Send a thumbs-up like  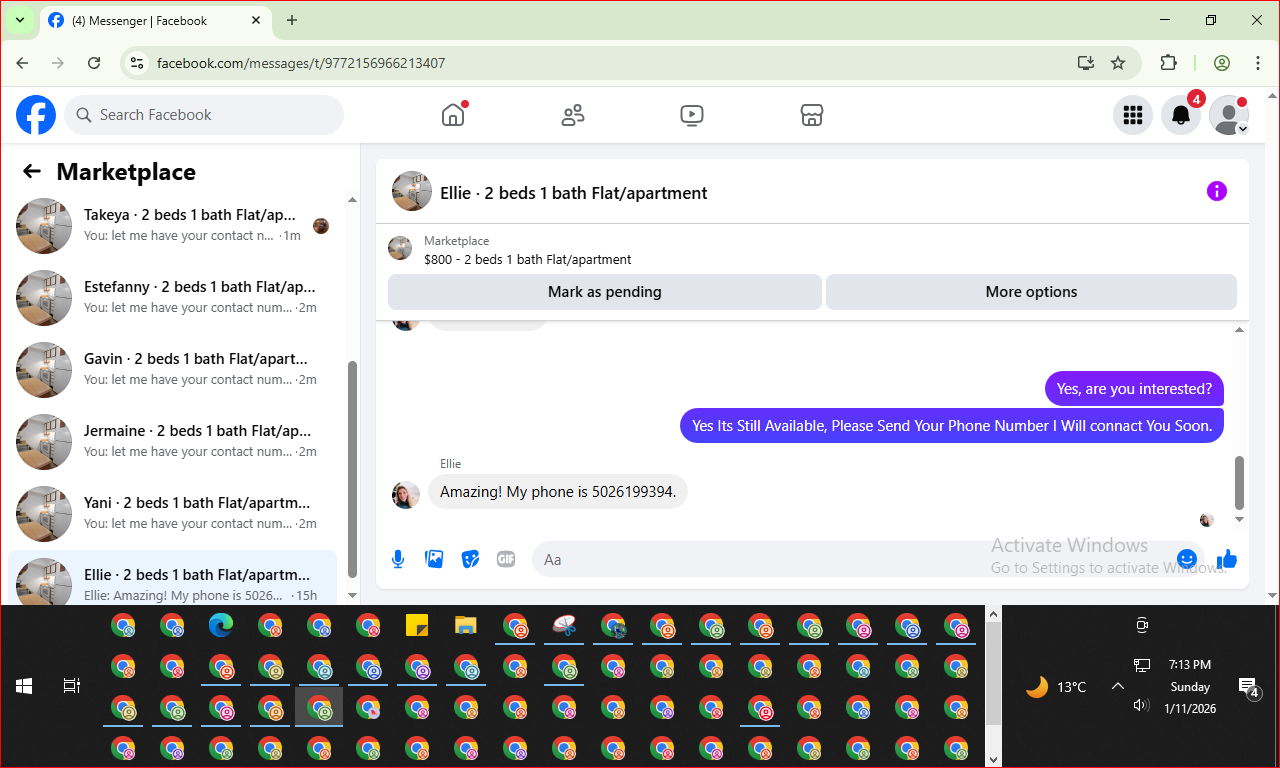pos(1227,559)
